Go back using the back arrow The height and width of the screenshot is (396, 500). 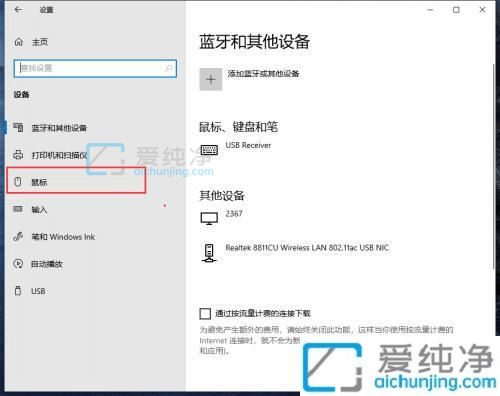18,10
